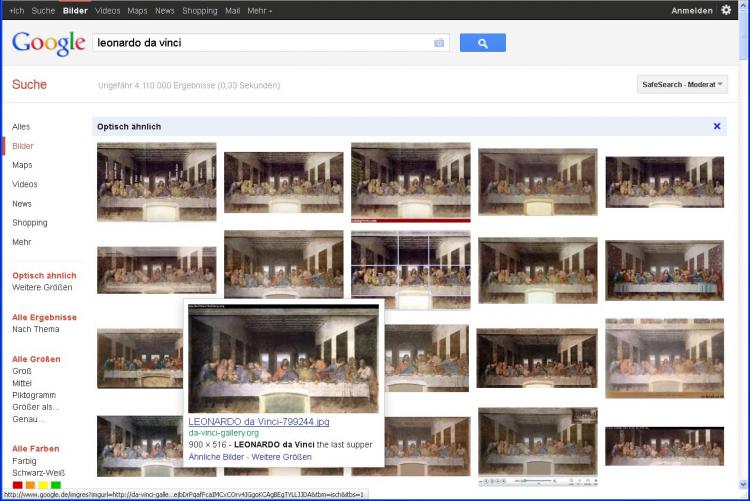Select the Groß size filter
Image resolution: width=750 pixels, height=501 pixels.
click(22, 370)
